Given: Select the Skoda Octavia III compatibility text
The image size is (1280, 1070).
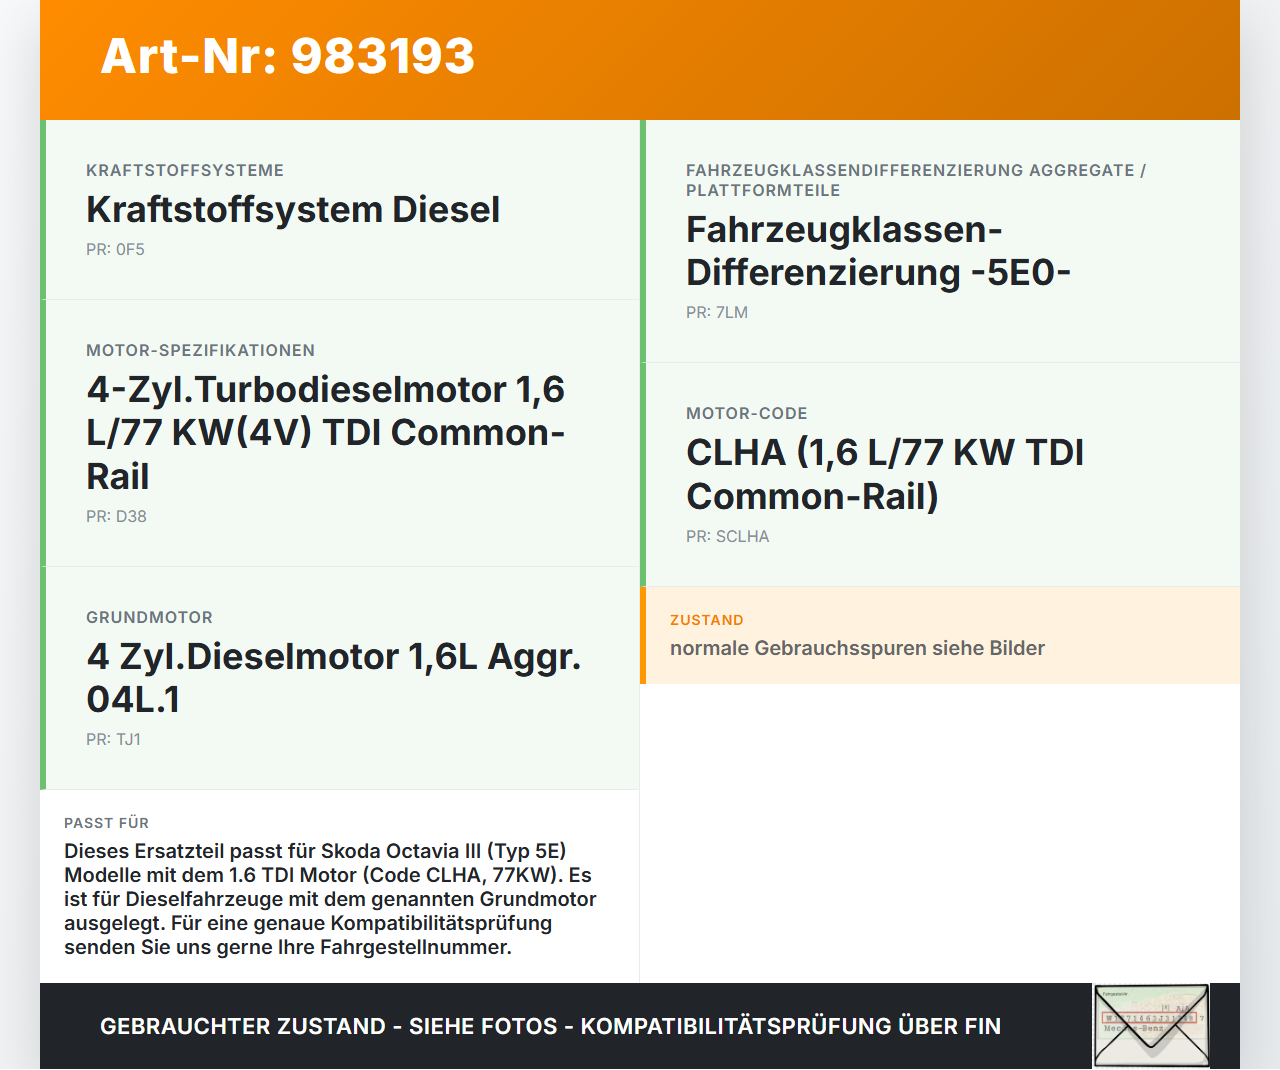Looking at the screenshot, I should pyautogui.click(x=330, y=899).
